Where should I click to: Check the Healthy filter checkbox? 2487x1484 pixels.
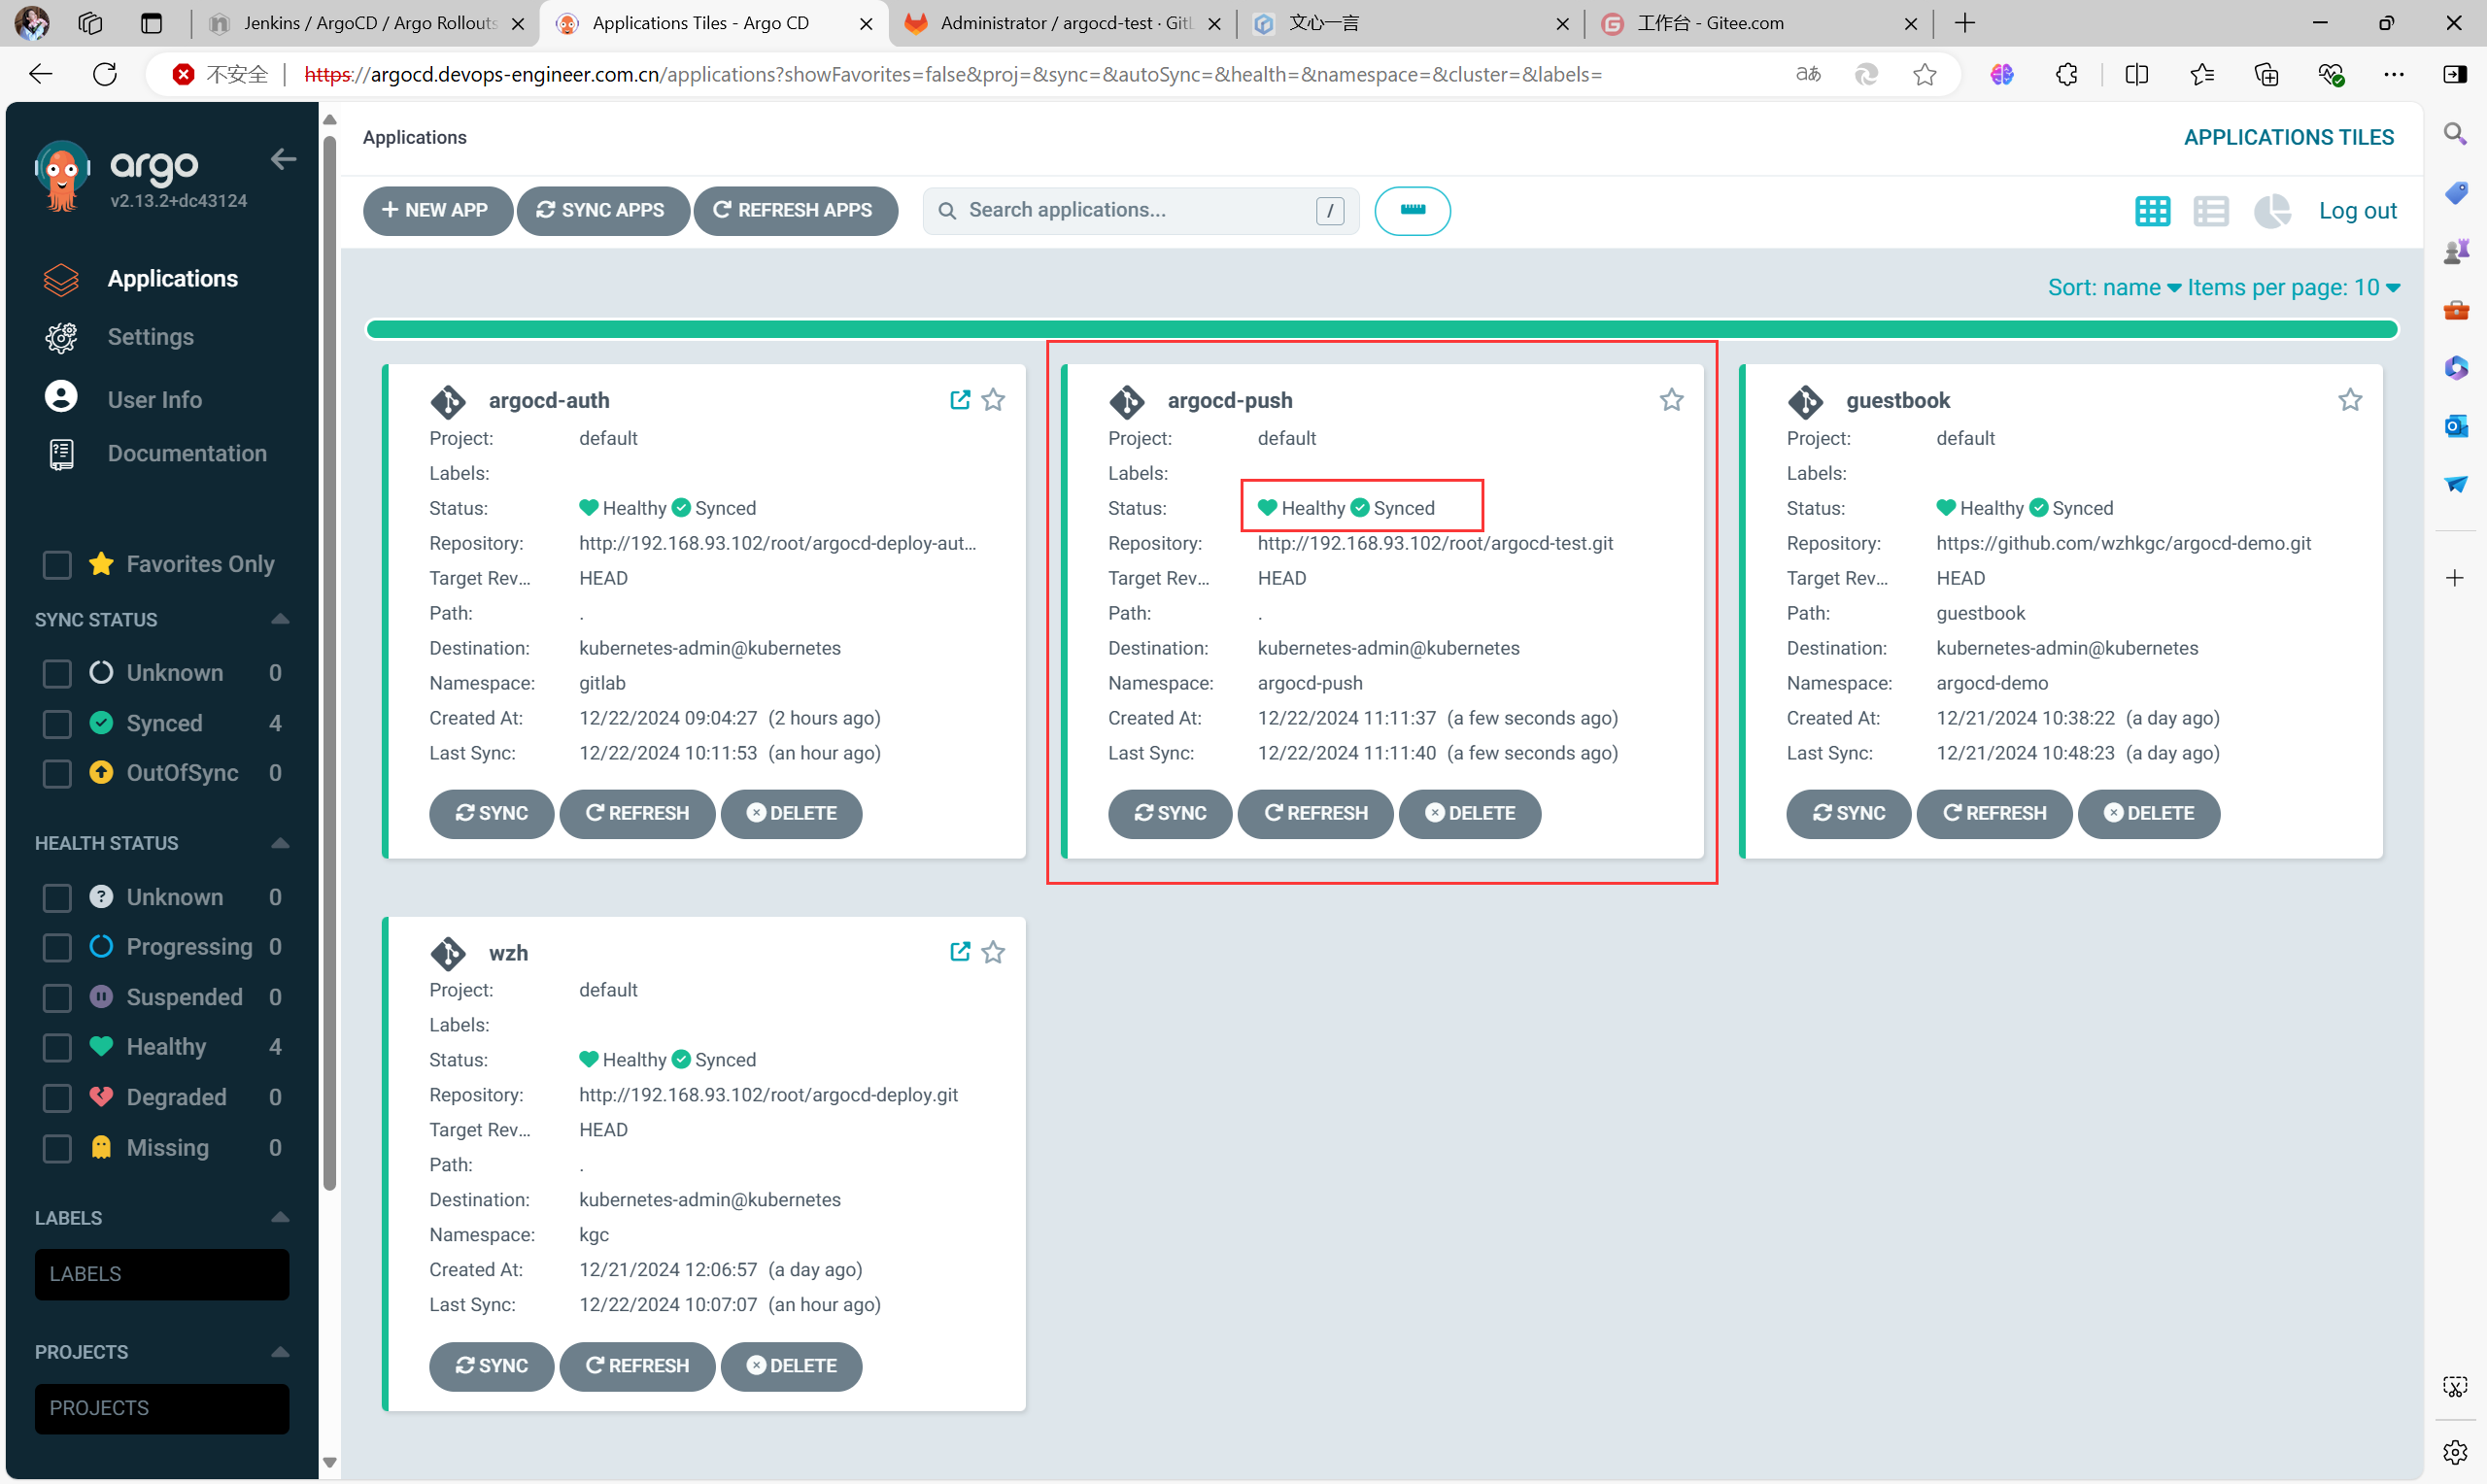(57, 1047)
